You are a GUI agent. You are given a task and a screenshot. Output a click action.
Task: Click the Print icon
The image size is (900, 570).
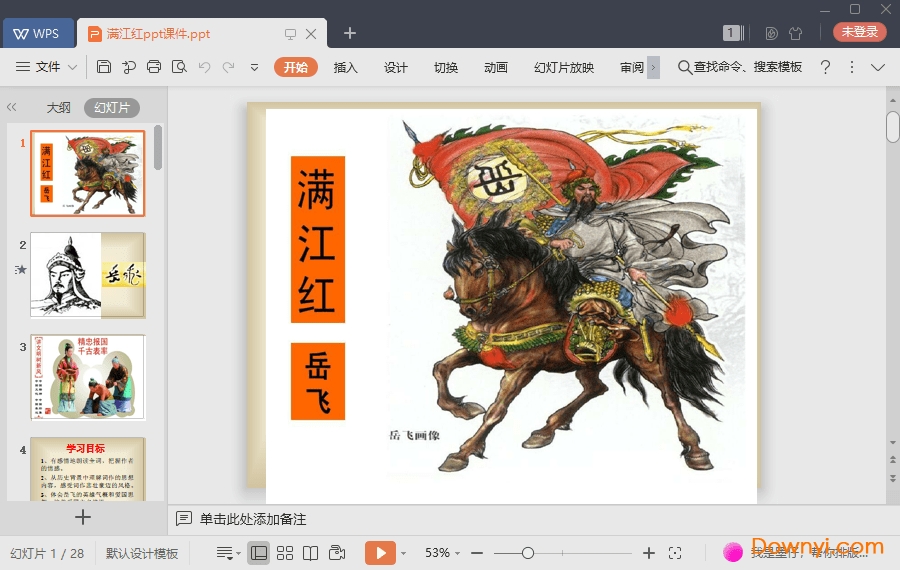154,67
